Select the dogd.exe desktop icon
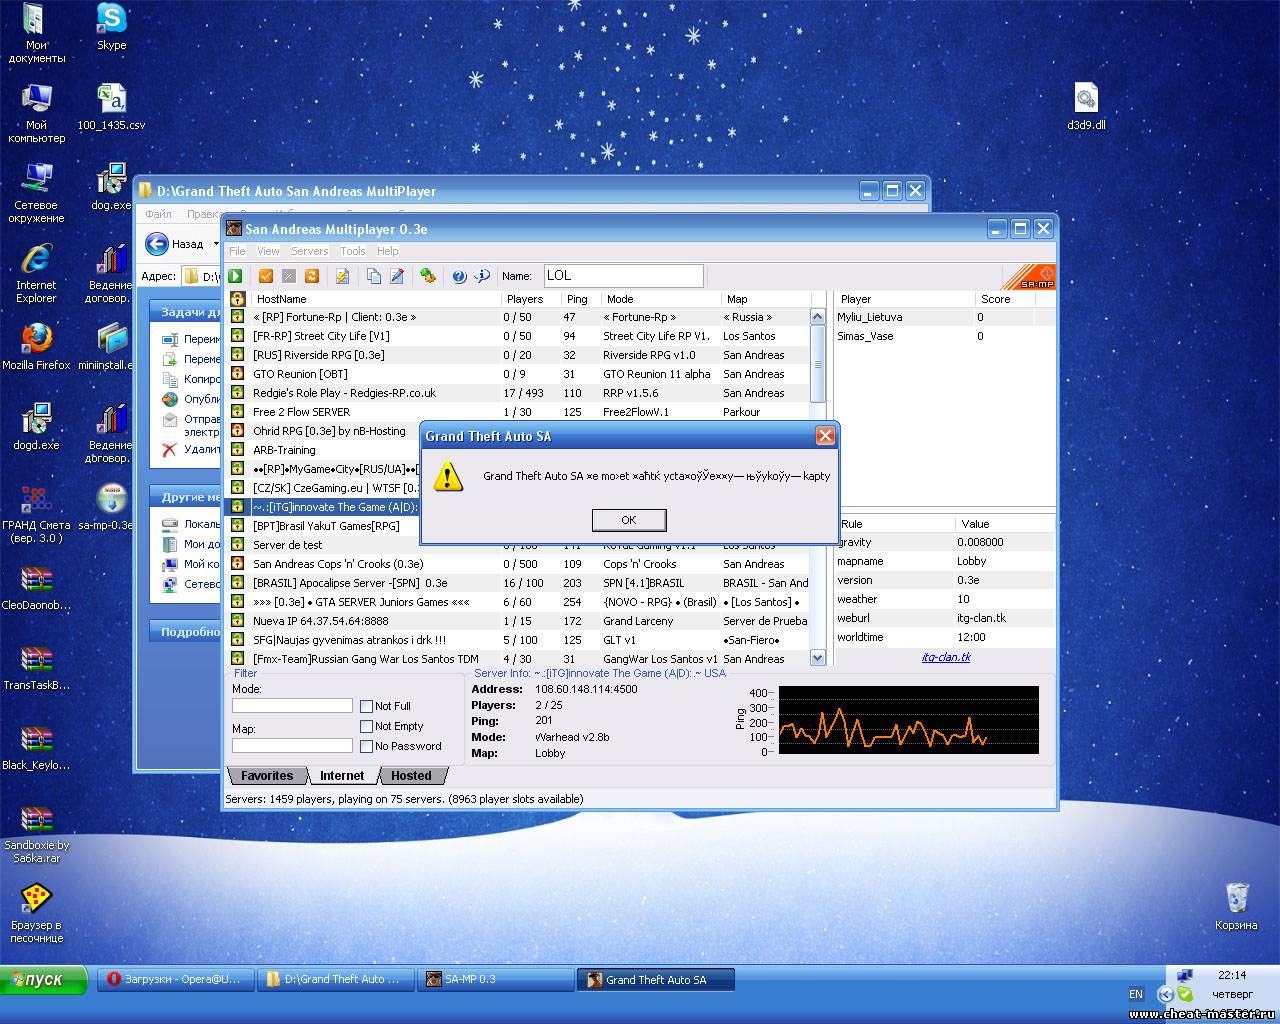The width and height of the screenshot is (1280, 1024). [x=36, y=427]
